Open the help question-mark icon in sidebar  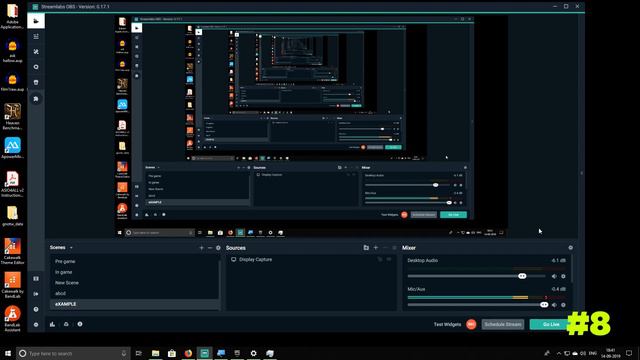coord(36,309)
